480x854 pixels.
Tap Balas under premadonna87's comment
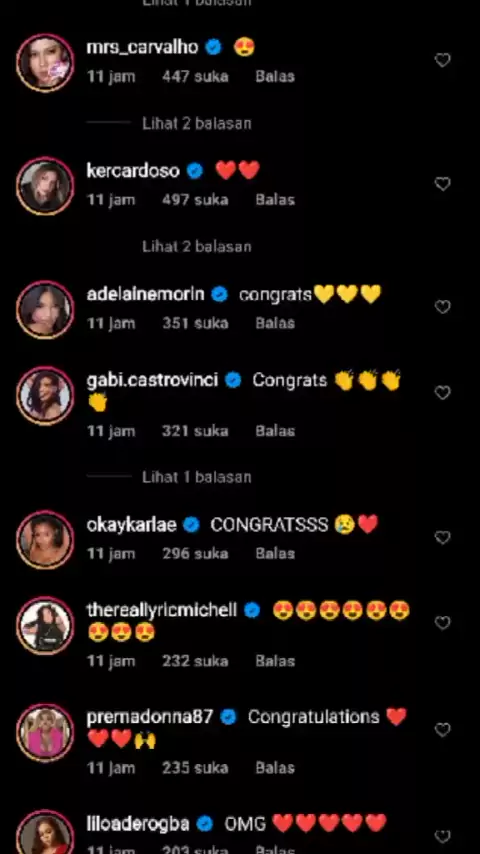coord(275,768)
